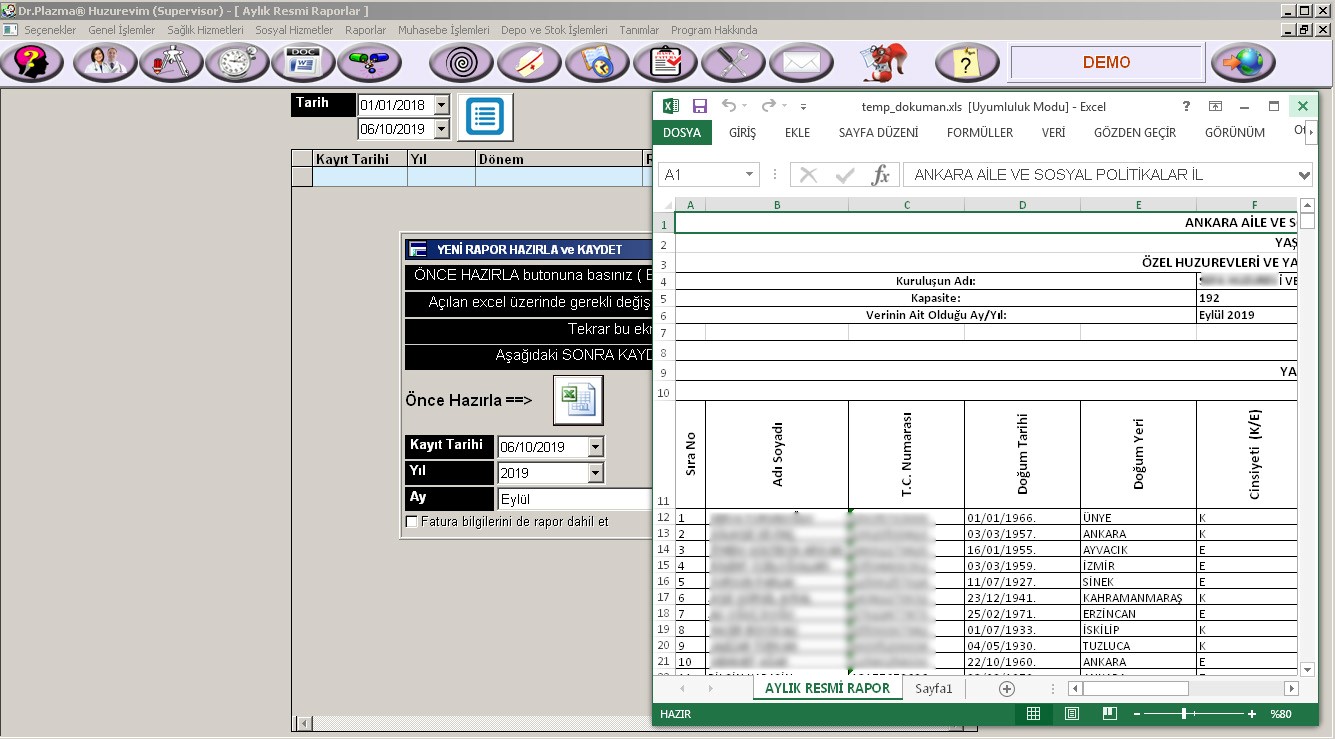Click the insert function fx icon
The image size is (1335, 739).
tap(880, 175)
